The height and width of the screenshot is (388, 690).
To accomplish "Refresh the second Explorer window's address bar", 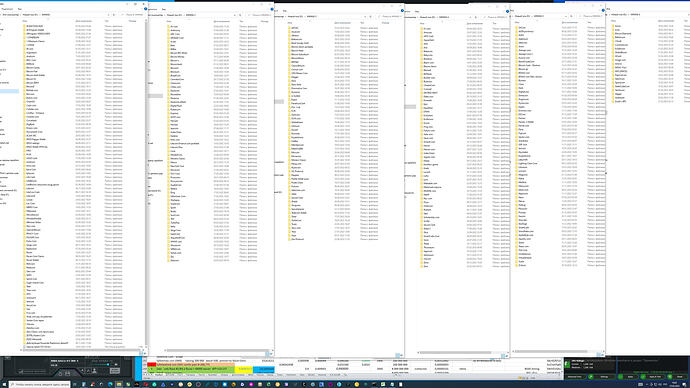I will tap(240, 15).
